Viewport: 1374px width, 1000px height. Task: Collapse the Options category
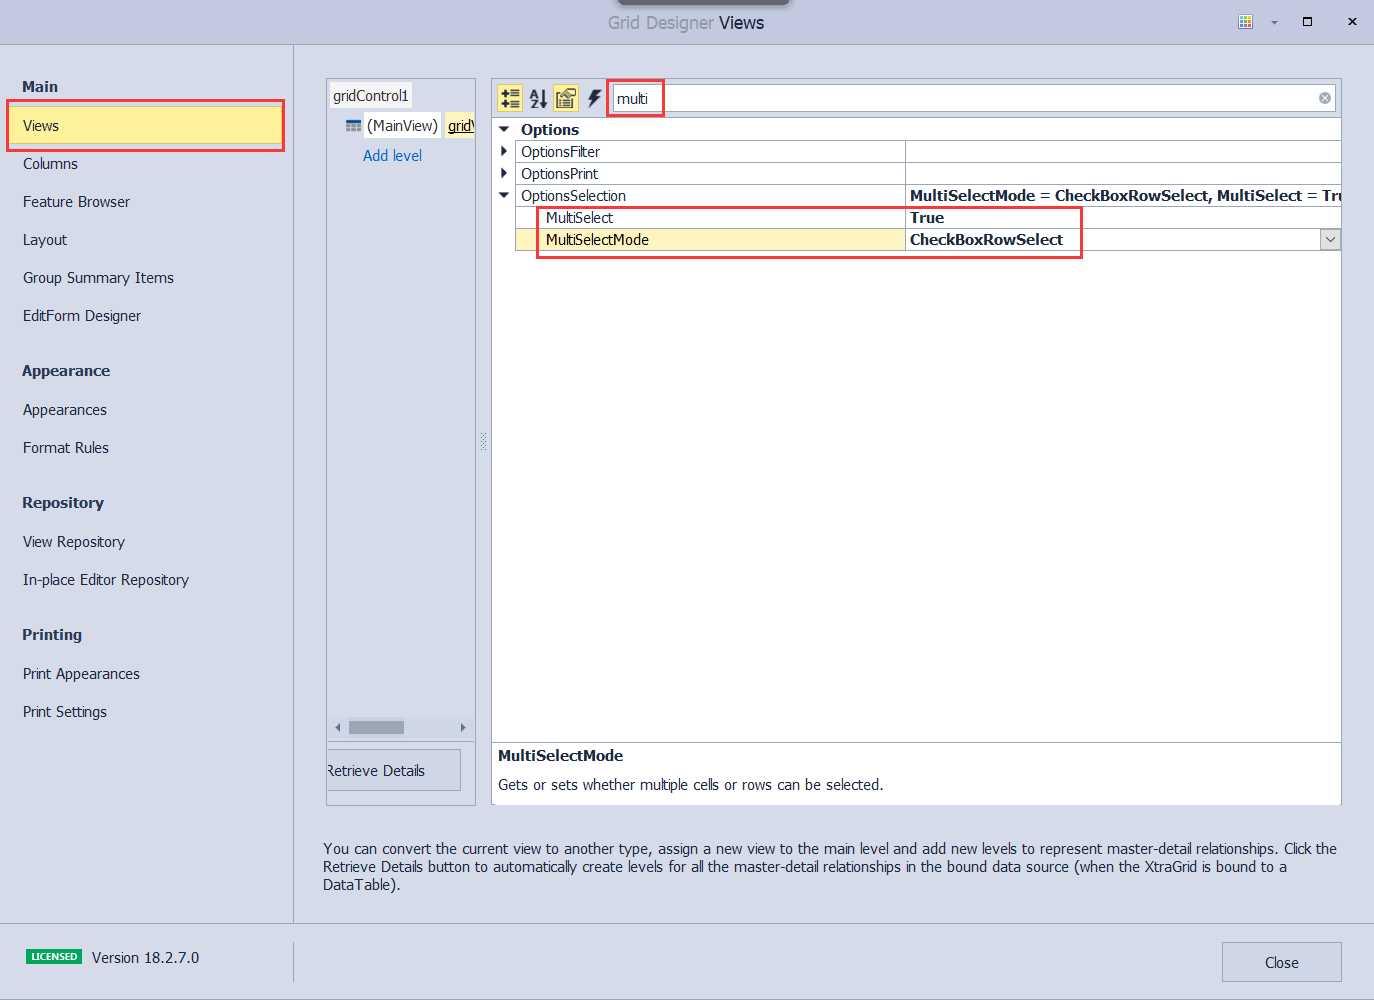coord(504,129)
